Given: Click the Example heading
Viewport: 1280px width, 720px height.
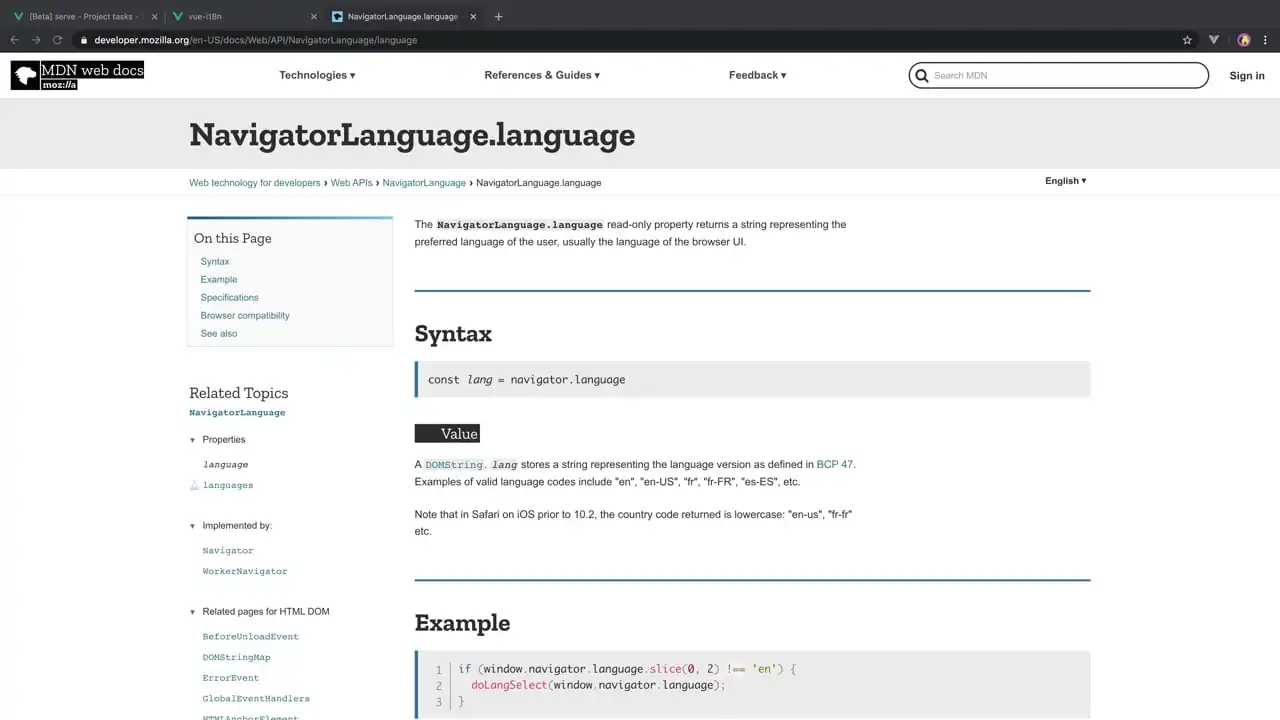Looking at the screenshot, I should tap(462, 623).
